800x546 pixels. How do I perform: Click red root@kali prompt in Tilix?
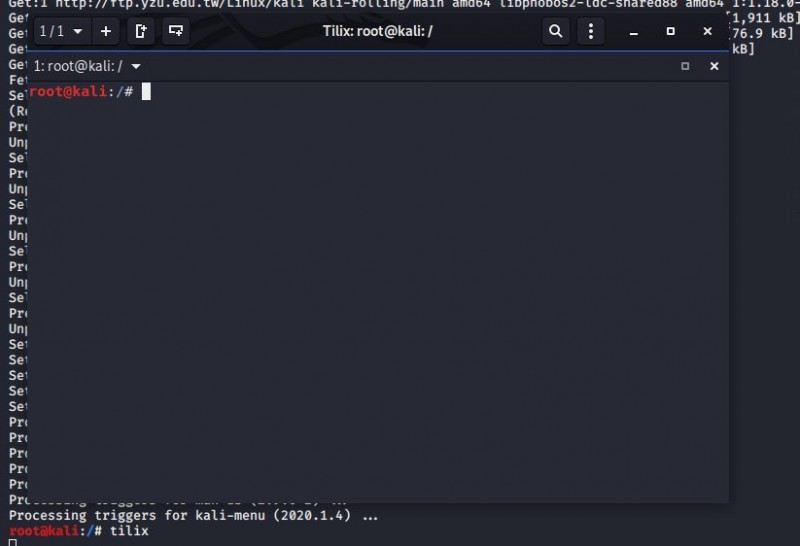coord(68,91)
